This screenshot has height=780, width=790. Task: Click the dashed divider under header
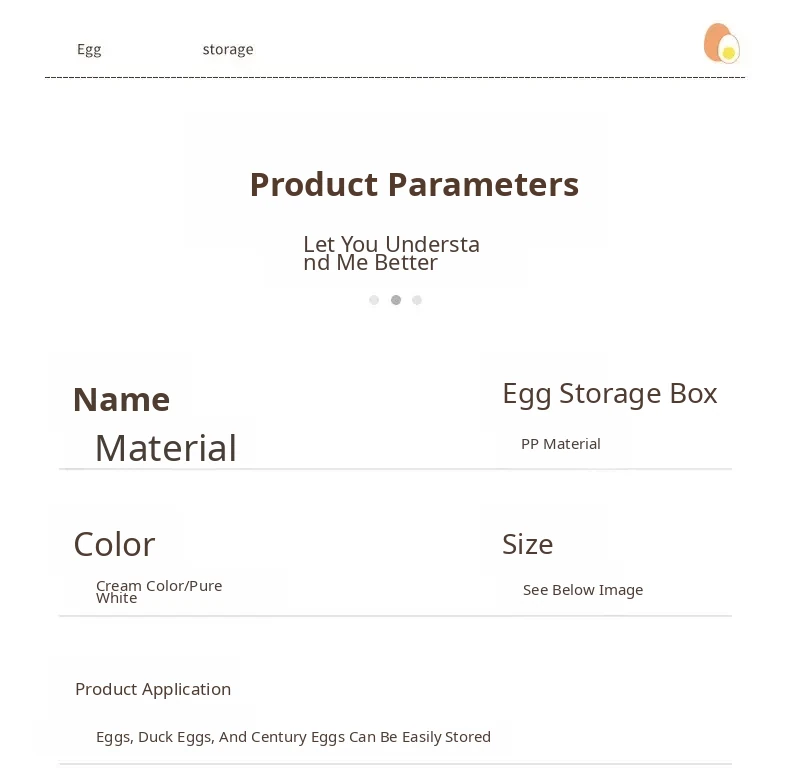394,77
